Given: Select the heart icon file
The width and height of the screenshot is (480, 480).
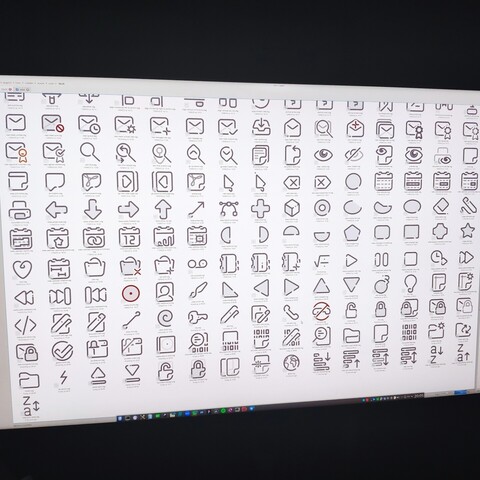Looking at the screenshot, I should point(22,269).
